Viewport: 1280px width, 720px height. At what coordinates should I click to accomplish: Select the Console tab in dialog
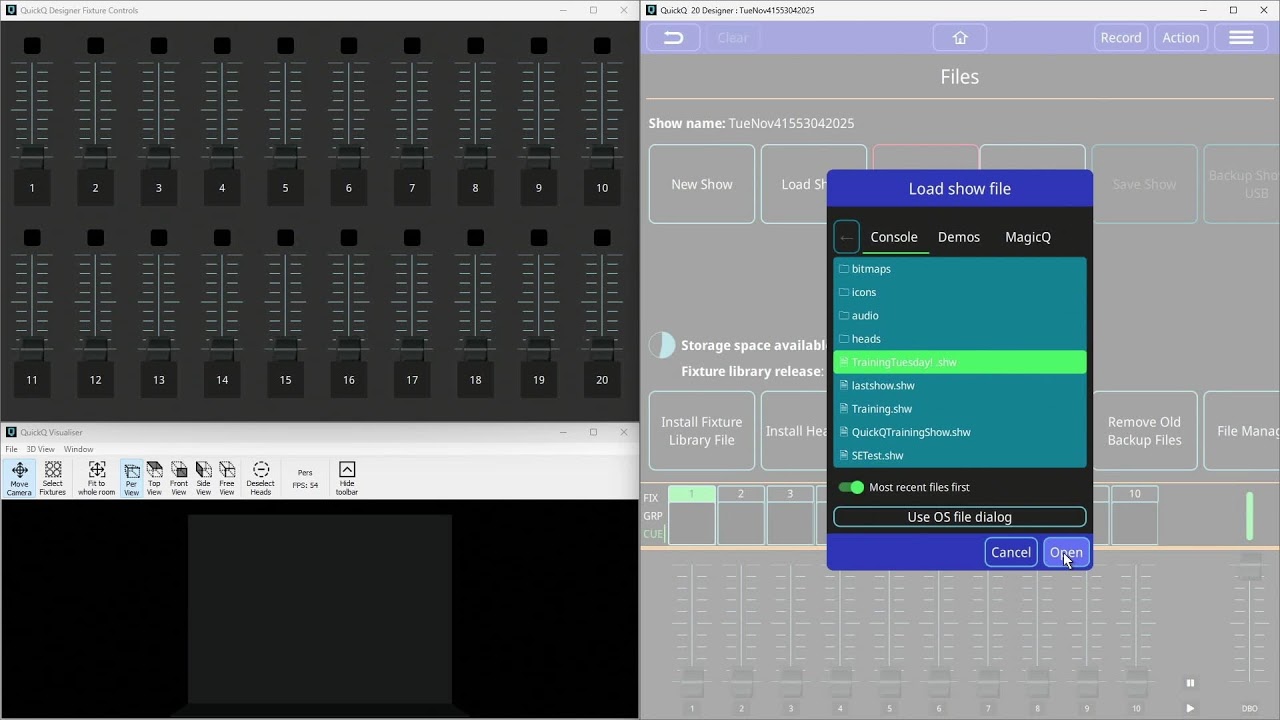[x=894, y=237]
